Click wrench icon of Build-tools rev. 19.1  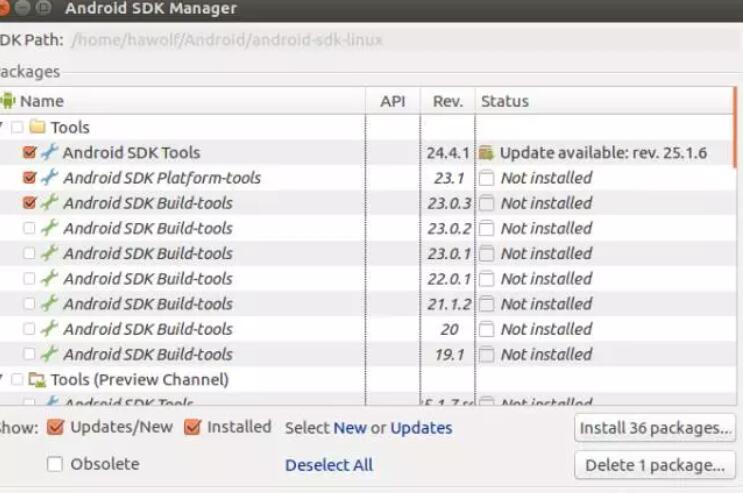[49, 353]
